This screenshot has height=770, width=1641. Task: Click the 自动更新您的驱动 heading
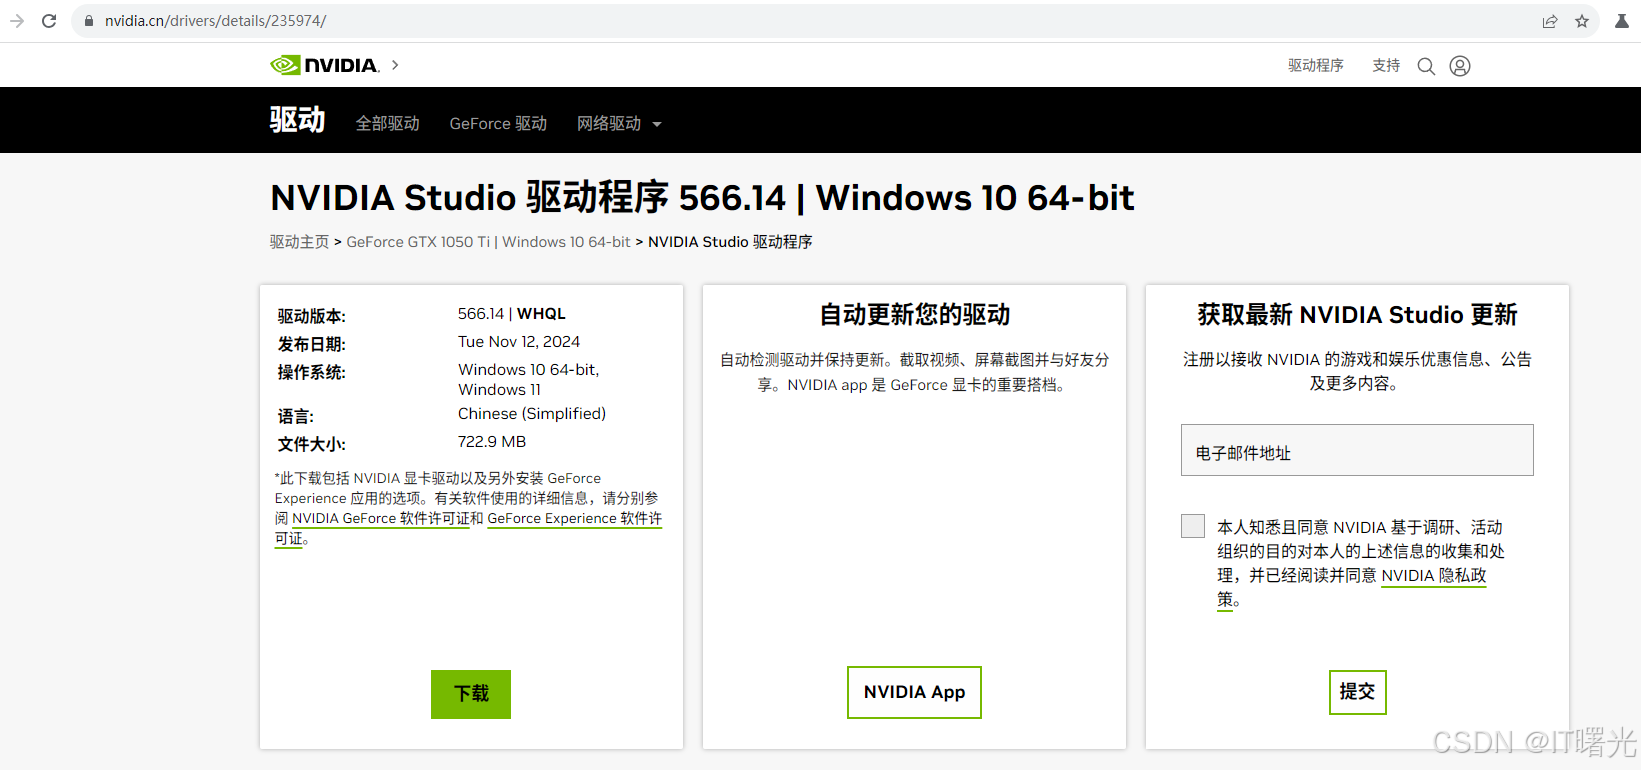coord(915,315)
